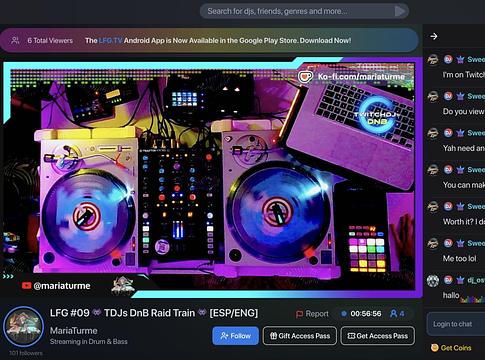485x360 pixels.
Task: Collapse chat panel with right arrow
Action: [434, 36]
